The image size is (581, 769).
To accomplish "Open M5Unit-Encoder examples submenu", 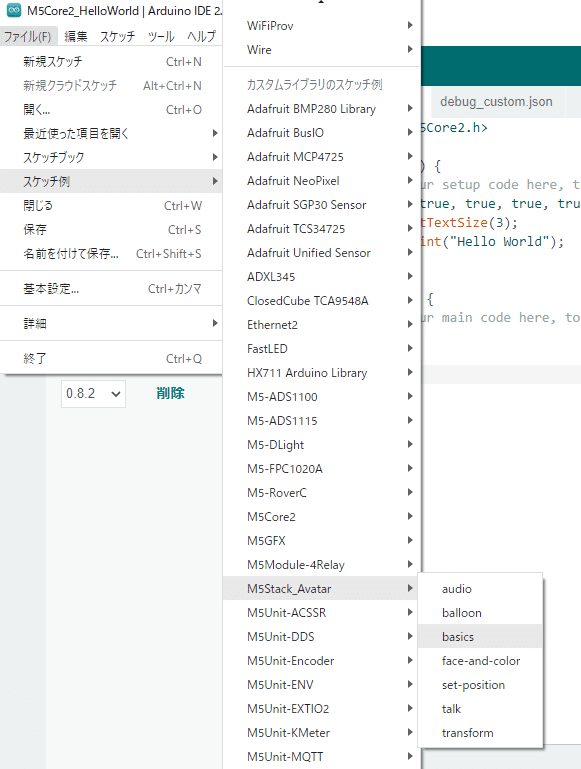I will (322, 662).
